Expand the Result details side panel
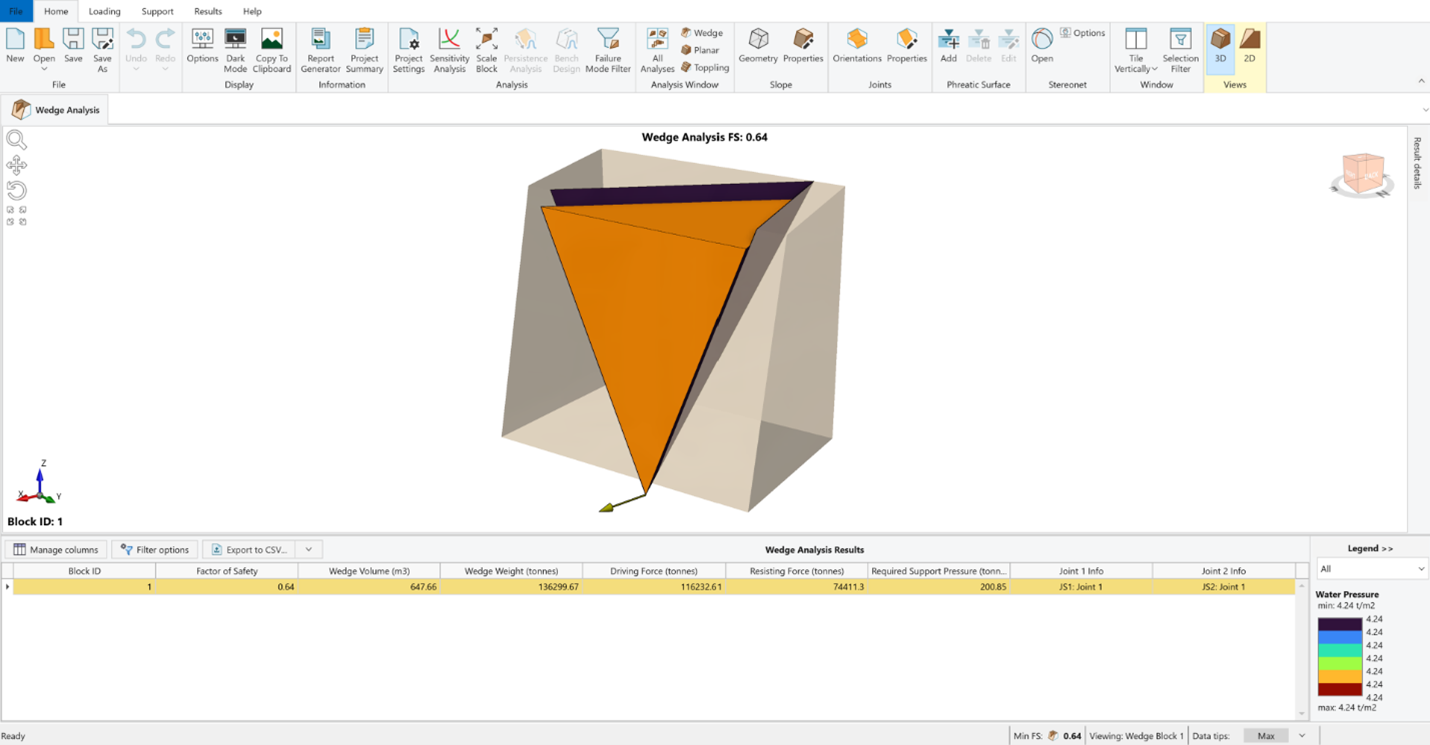 (x=1417, y=163)
